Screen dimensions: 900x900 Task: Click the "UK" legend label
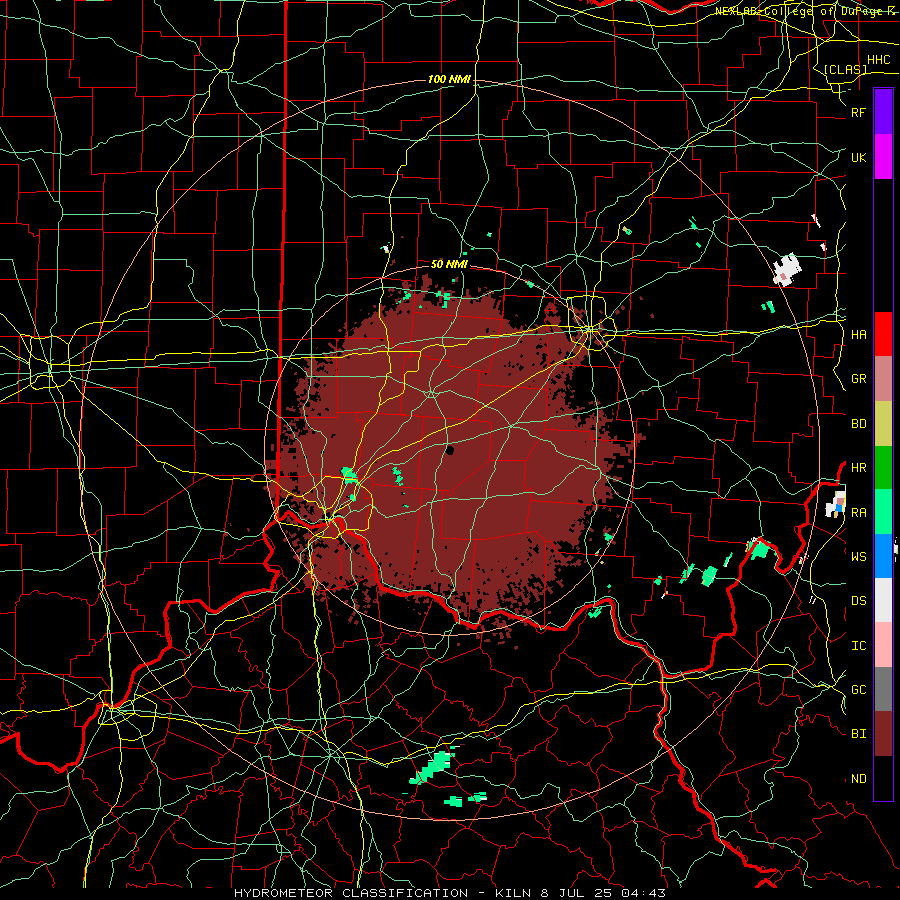click(858, 157)
